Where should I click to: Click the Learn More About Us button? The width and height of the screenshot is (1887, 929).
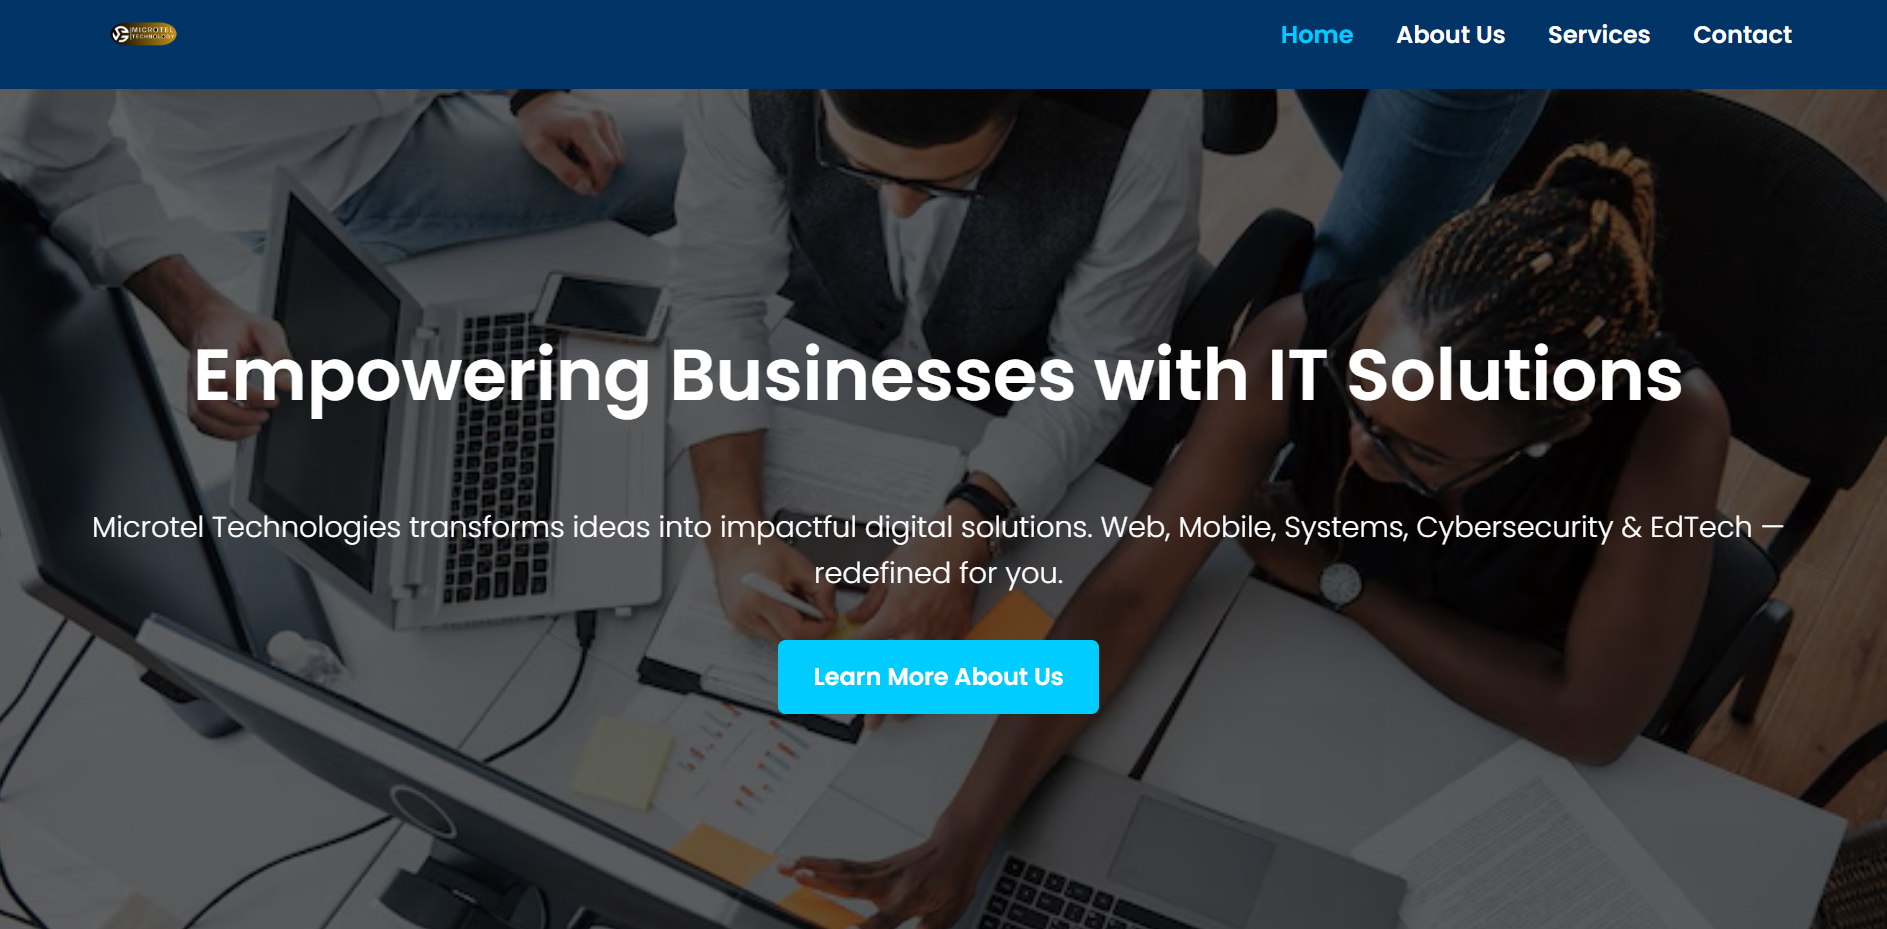click(x=938, y=677)
